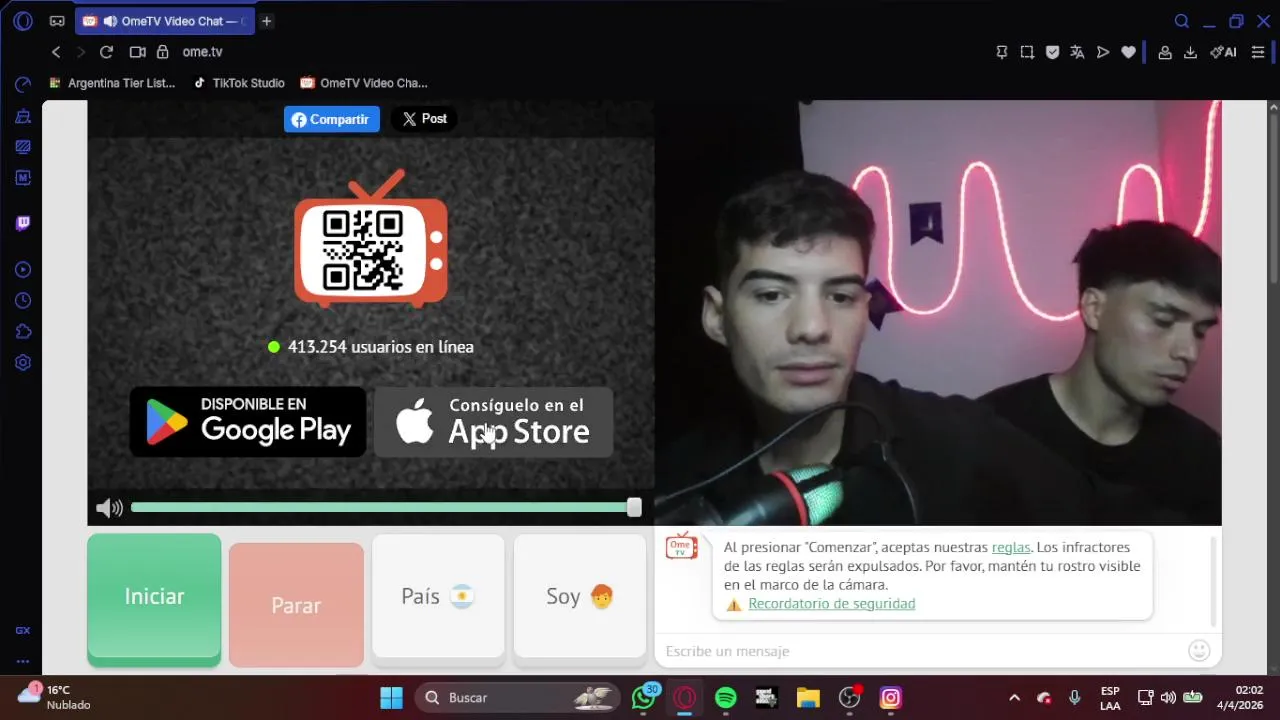Open the Google Play download badge
Screen dimensions: 1280x720
[x=248, y=422]
